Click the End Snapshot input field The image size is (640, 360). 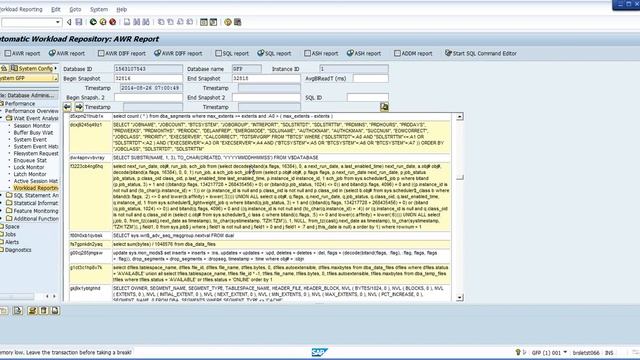[x=266, y=78]
